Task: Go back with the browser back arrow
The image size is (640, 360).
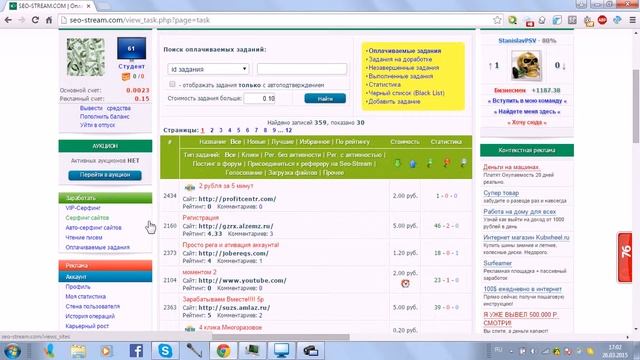Action: pyautogui.click(x=8, y=20)
